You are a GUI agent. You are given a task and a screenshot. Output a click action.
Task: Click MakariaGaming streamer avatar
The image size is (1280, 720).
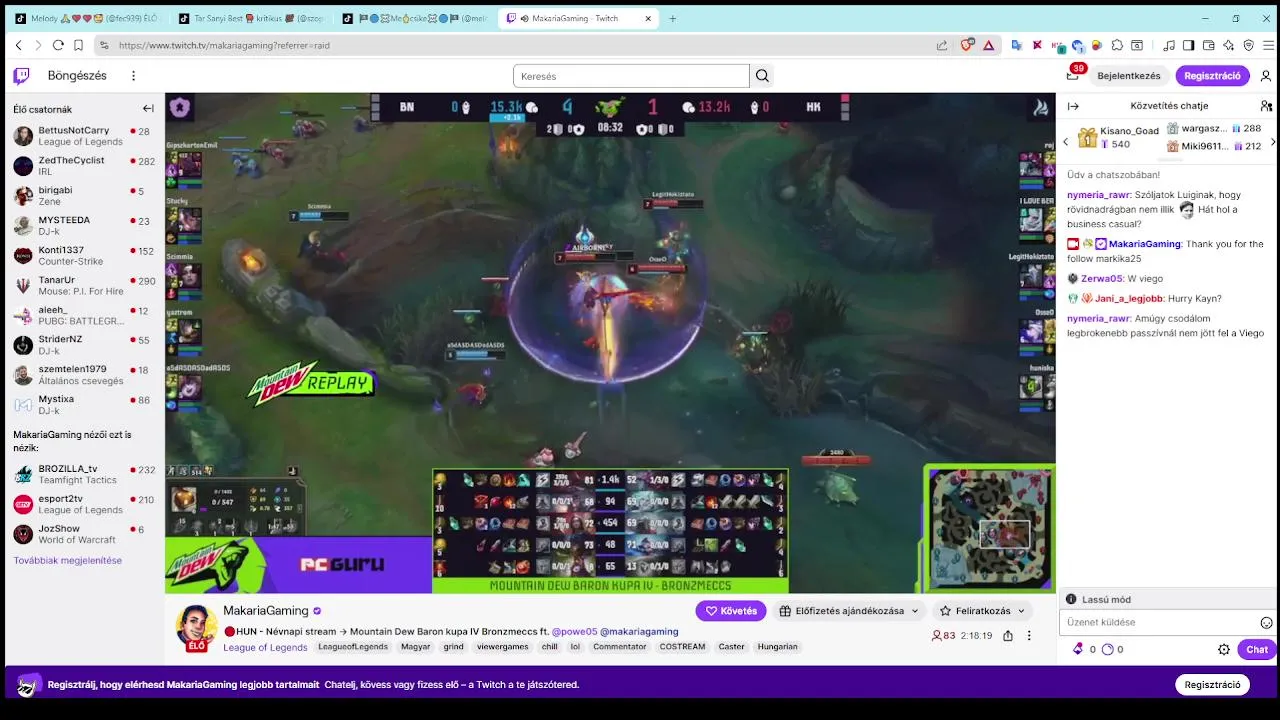(x=196, y=626)
